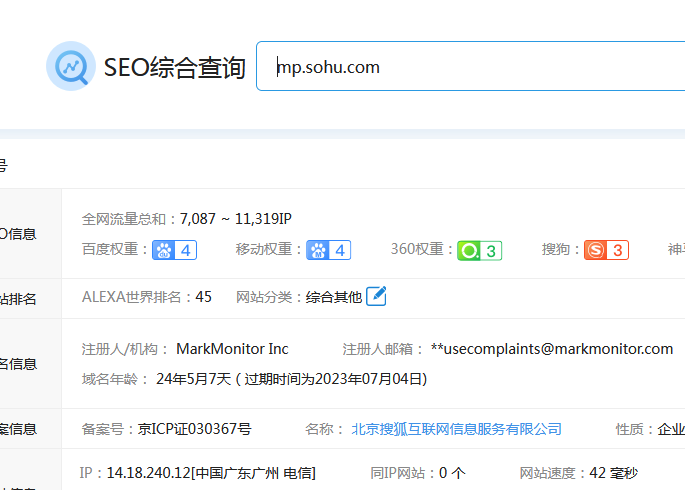Screen dimensions: 685x490
Task: Click the IP address 14.18.240.12
Action: [147, 473]
